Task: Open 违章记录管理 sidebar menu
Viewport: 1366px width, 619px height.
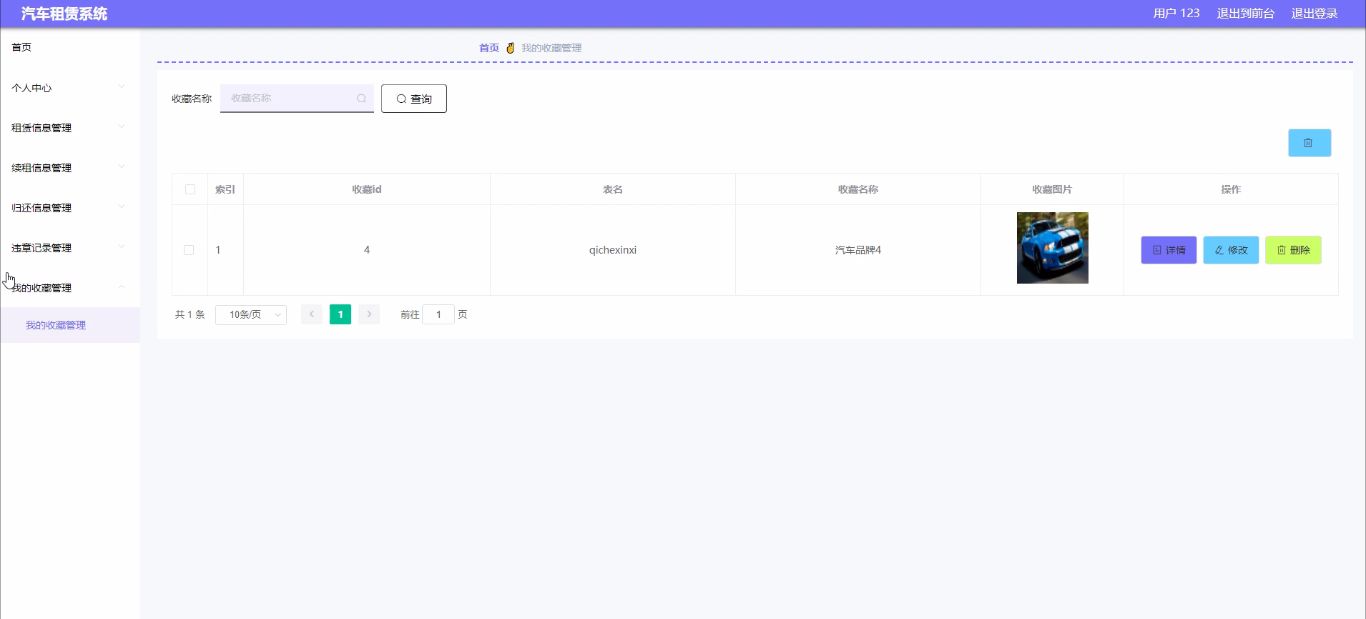Action: 70,248
